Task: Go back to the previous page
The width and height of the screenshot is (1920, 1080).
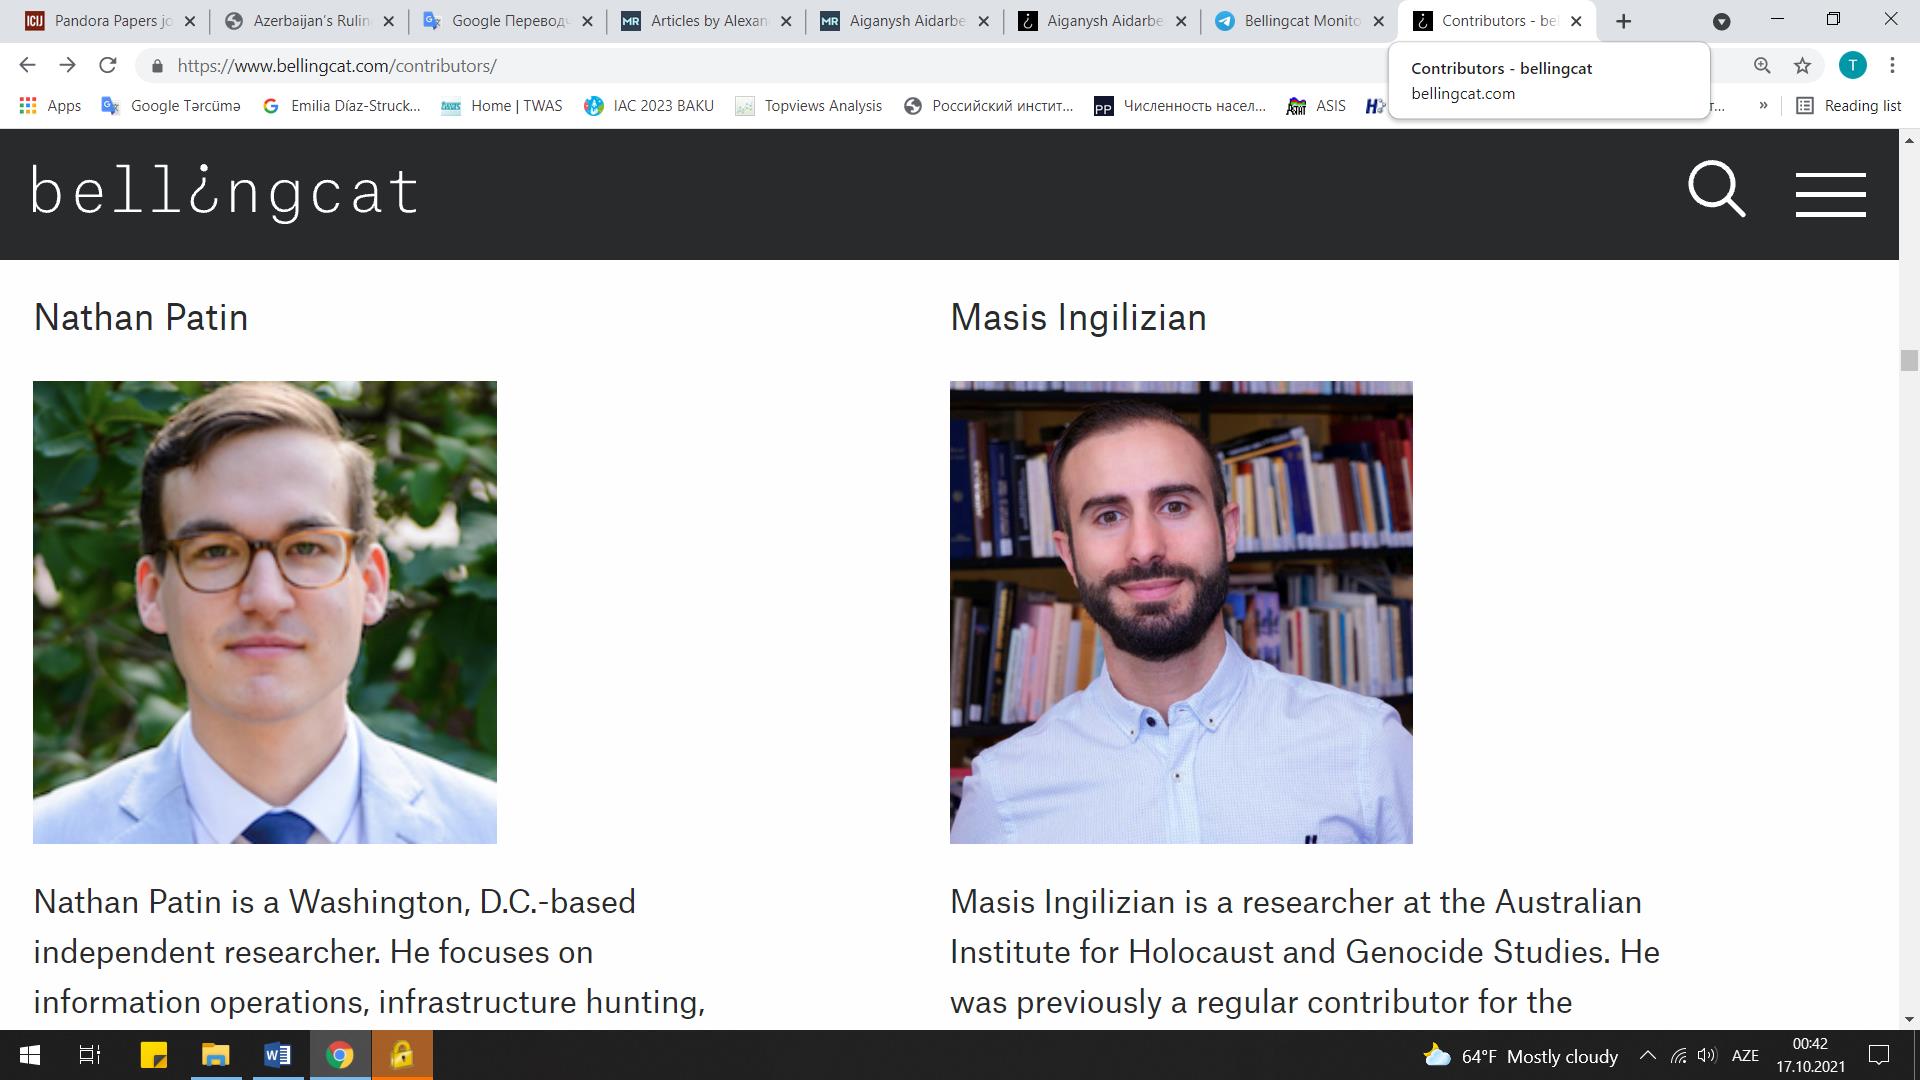Action: click(27, 66)
